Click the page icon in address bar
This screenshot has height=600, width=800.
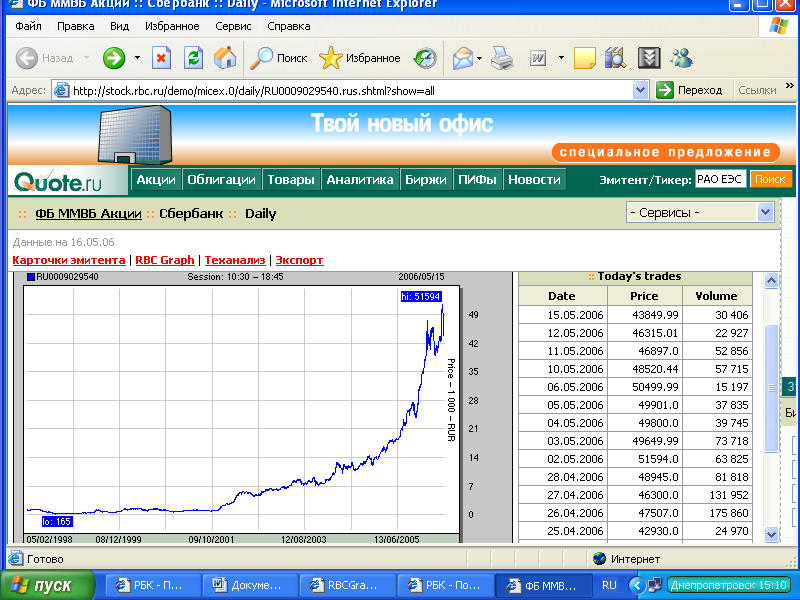point(62,91)
